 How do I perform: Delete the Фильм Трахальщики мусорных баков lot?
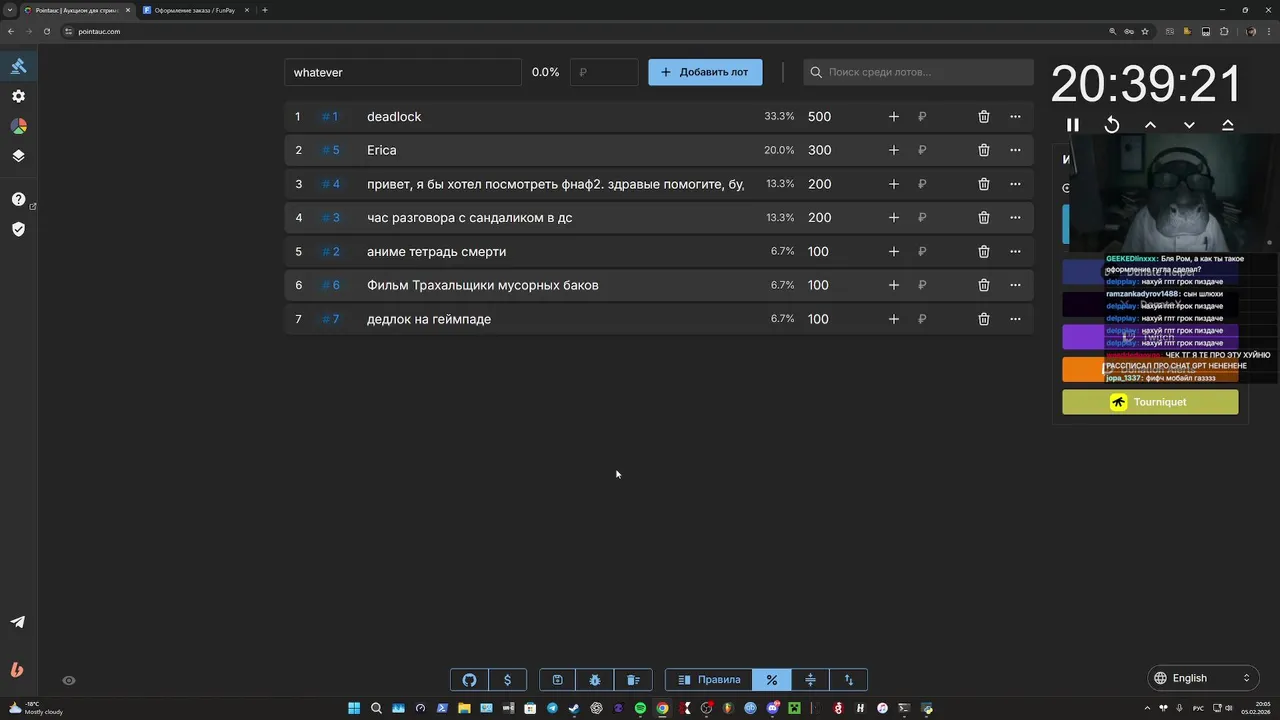click(x=984, y=285)
